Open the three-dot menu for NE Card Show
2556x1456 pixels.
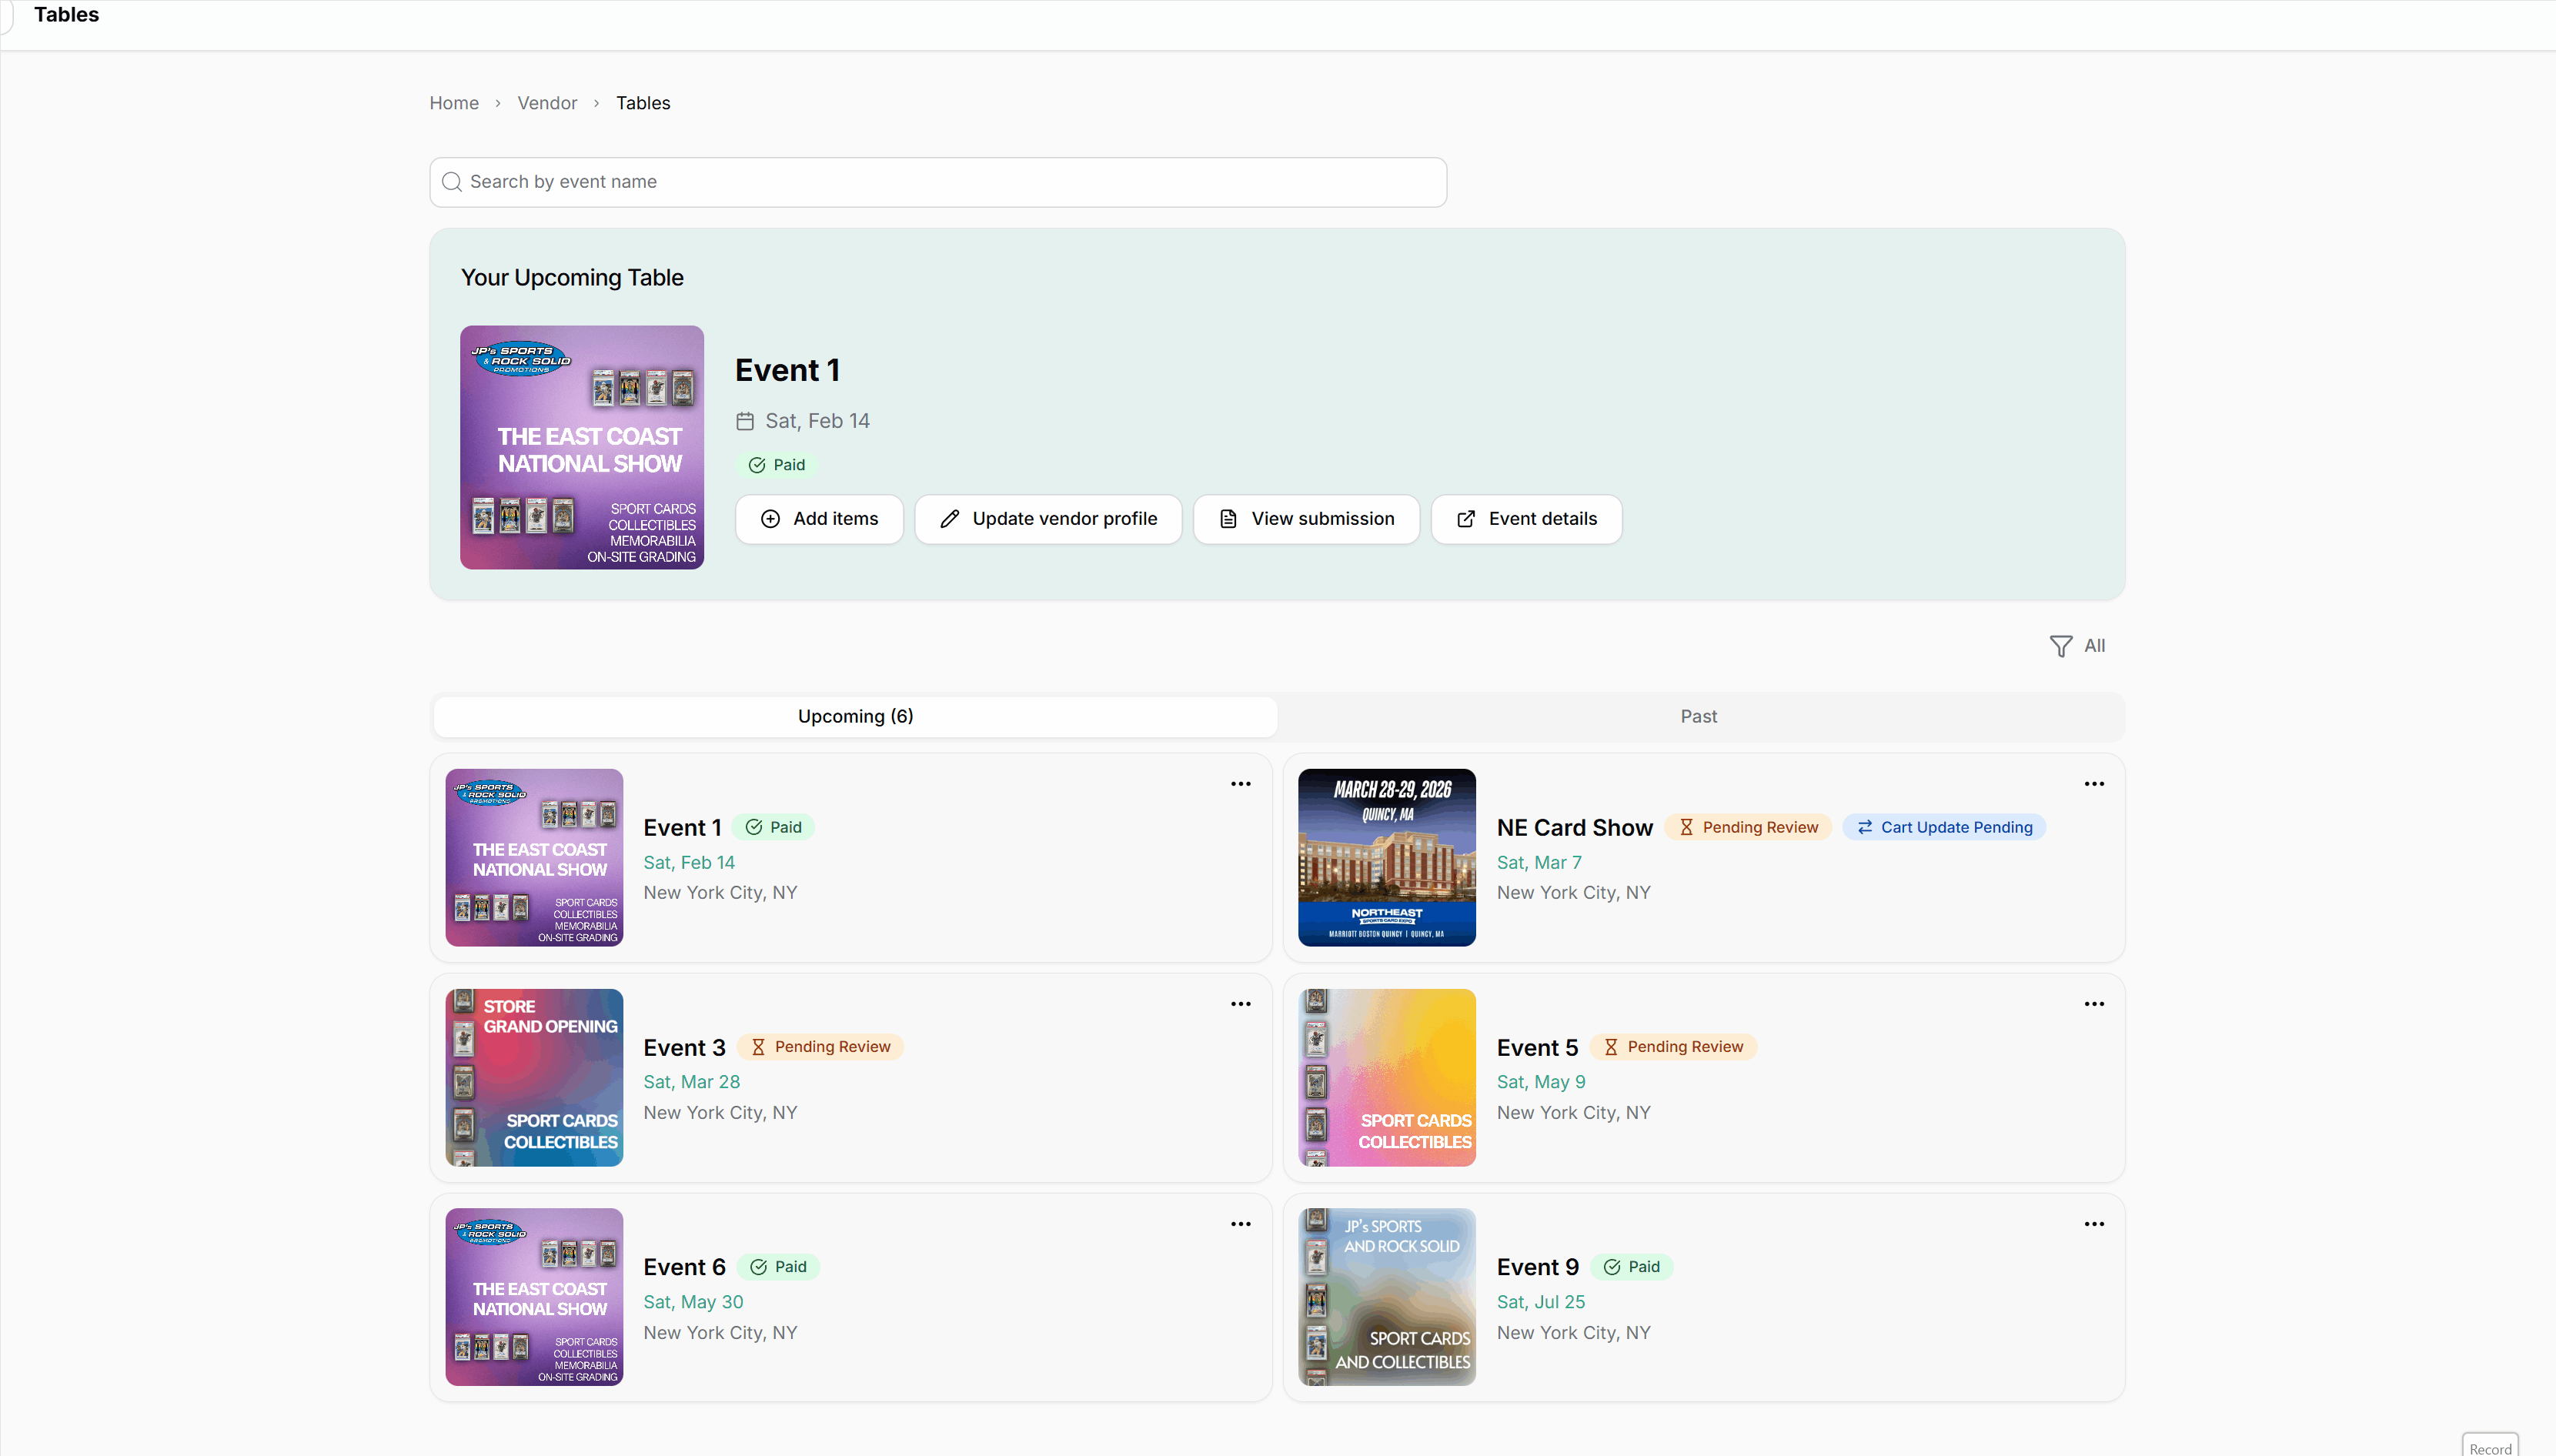[2094, 784]
